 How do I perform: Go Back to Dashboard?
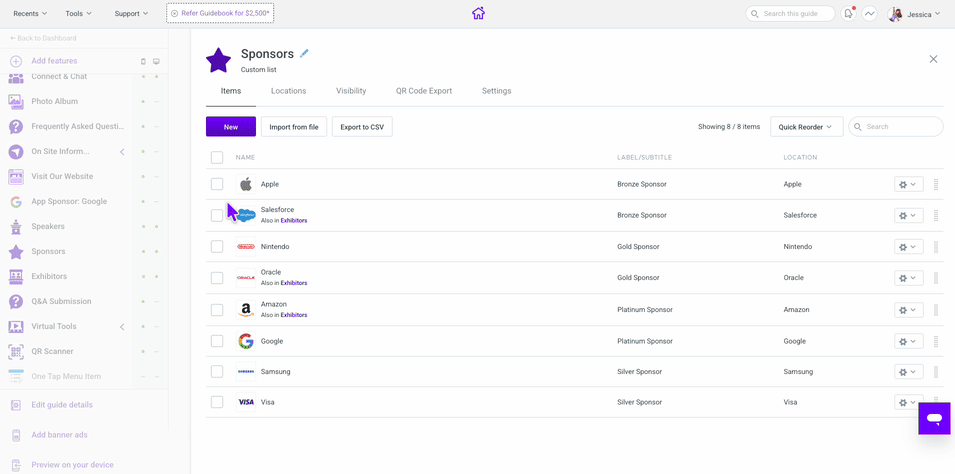tap(43, 38)
